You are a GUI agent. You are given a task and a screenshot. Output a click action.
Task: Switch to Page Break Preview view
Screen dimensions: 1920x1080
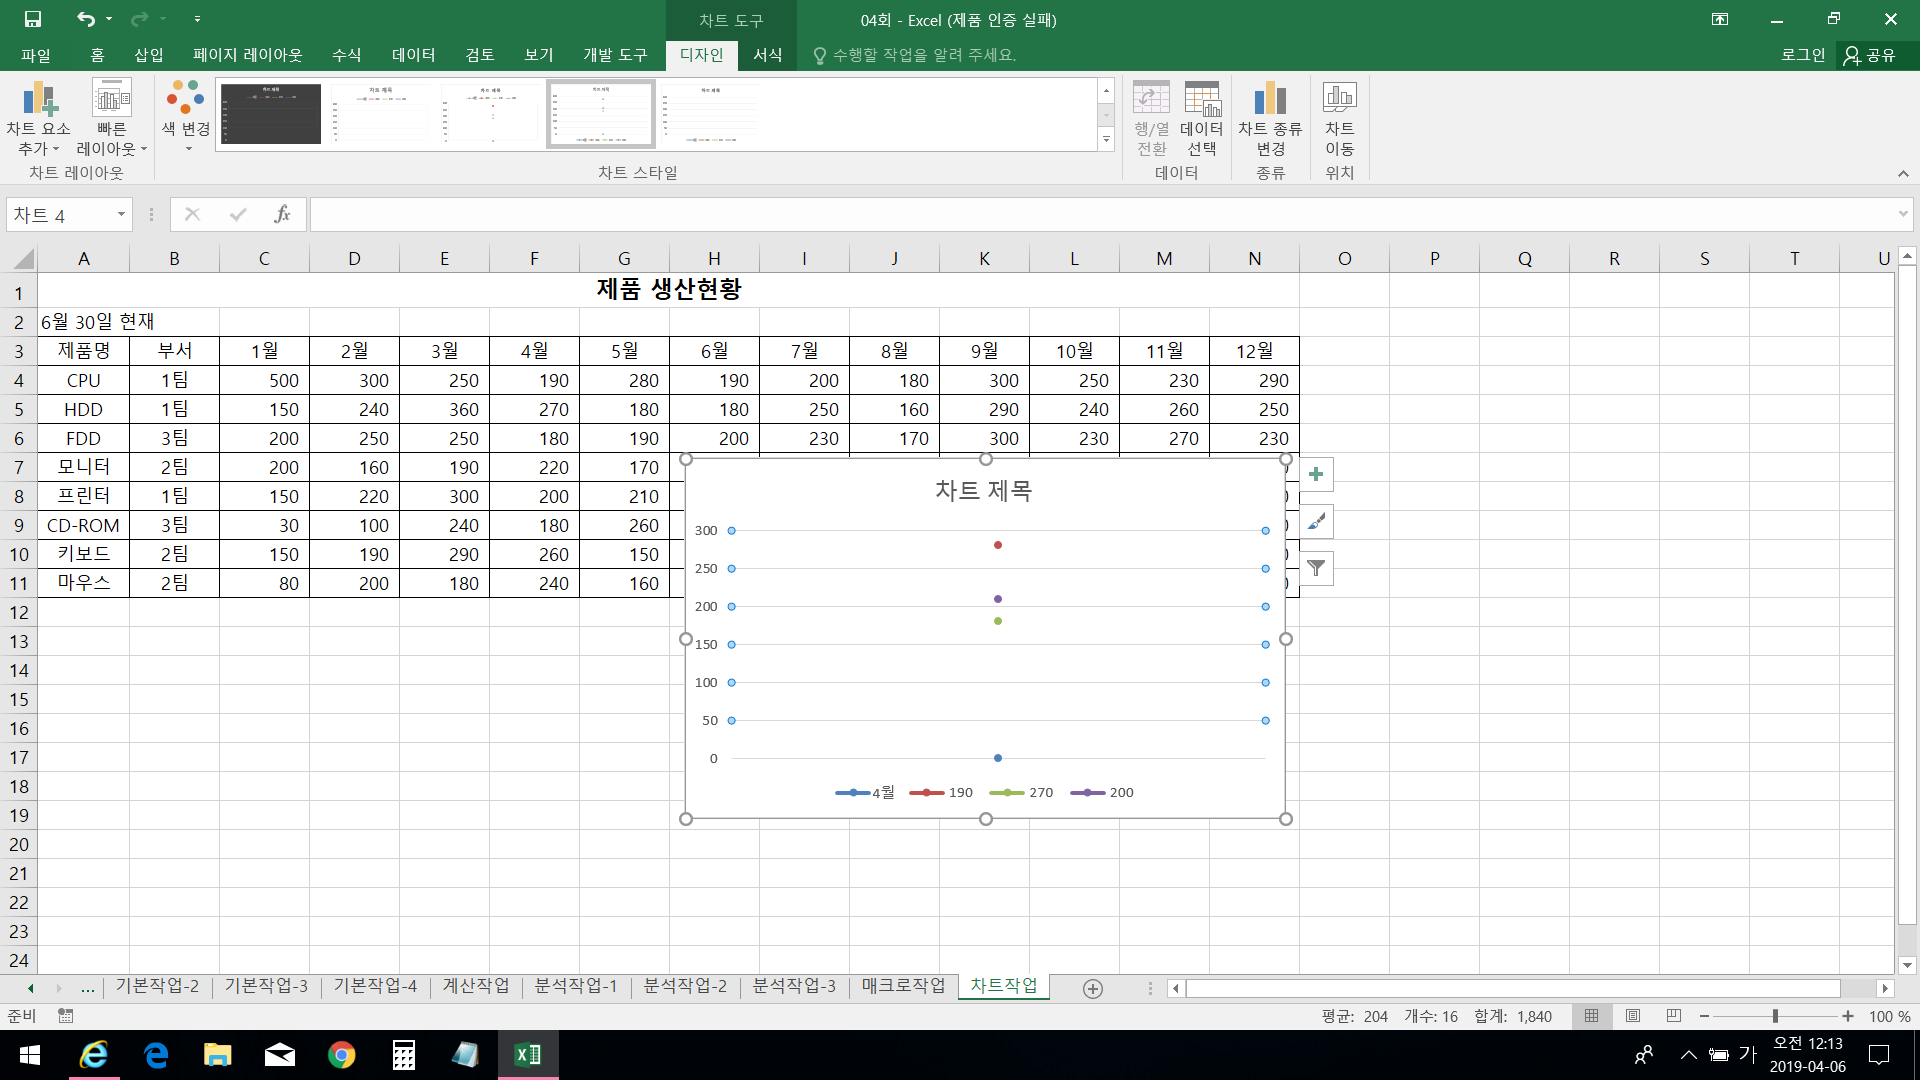click(x=1674, y=1016)
